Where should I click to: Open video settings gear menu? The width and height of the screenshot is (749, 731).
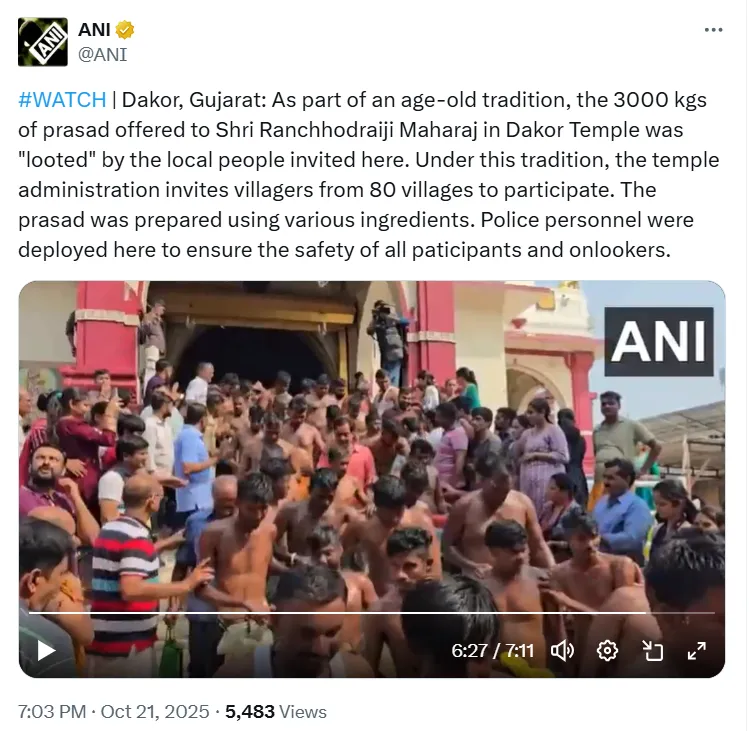607,651
